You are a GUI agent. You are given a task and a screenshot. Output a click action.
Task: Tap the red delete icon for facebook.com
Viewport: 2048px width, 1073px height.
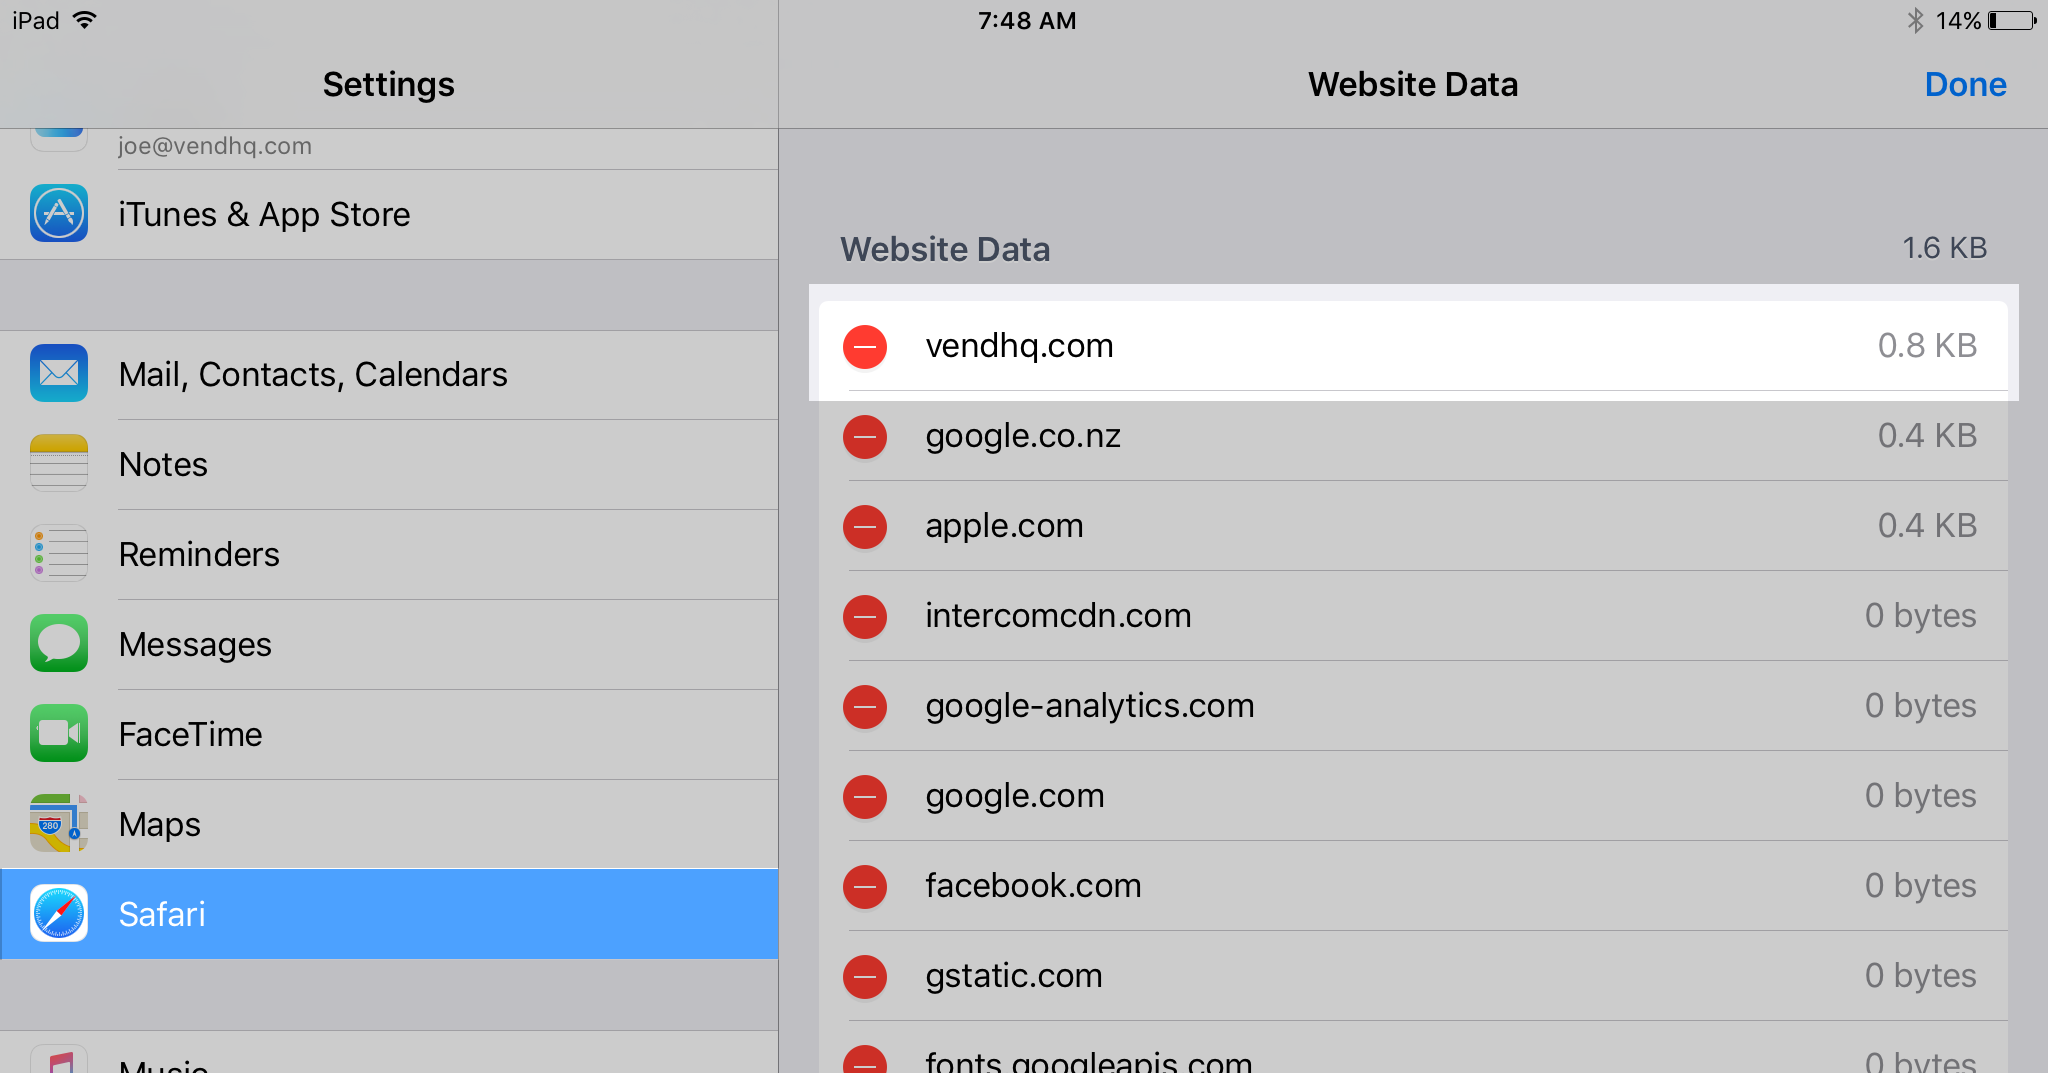click(x=865, y=886)
